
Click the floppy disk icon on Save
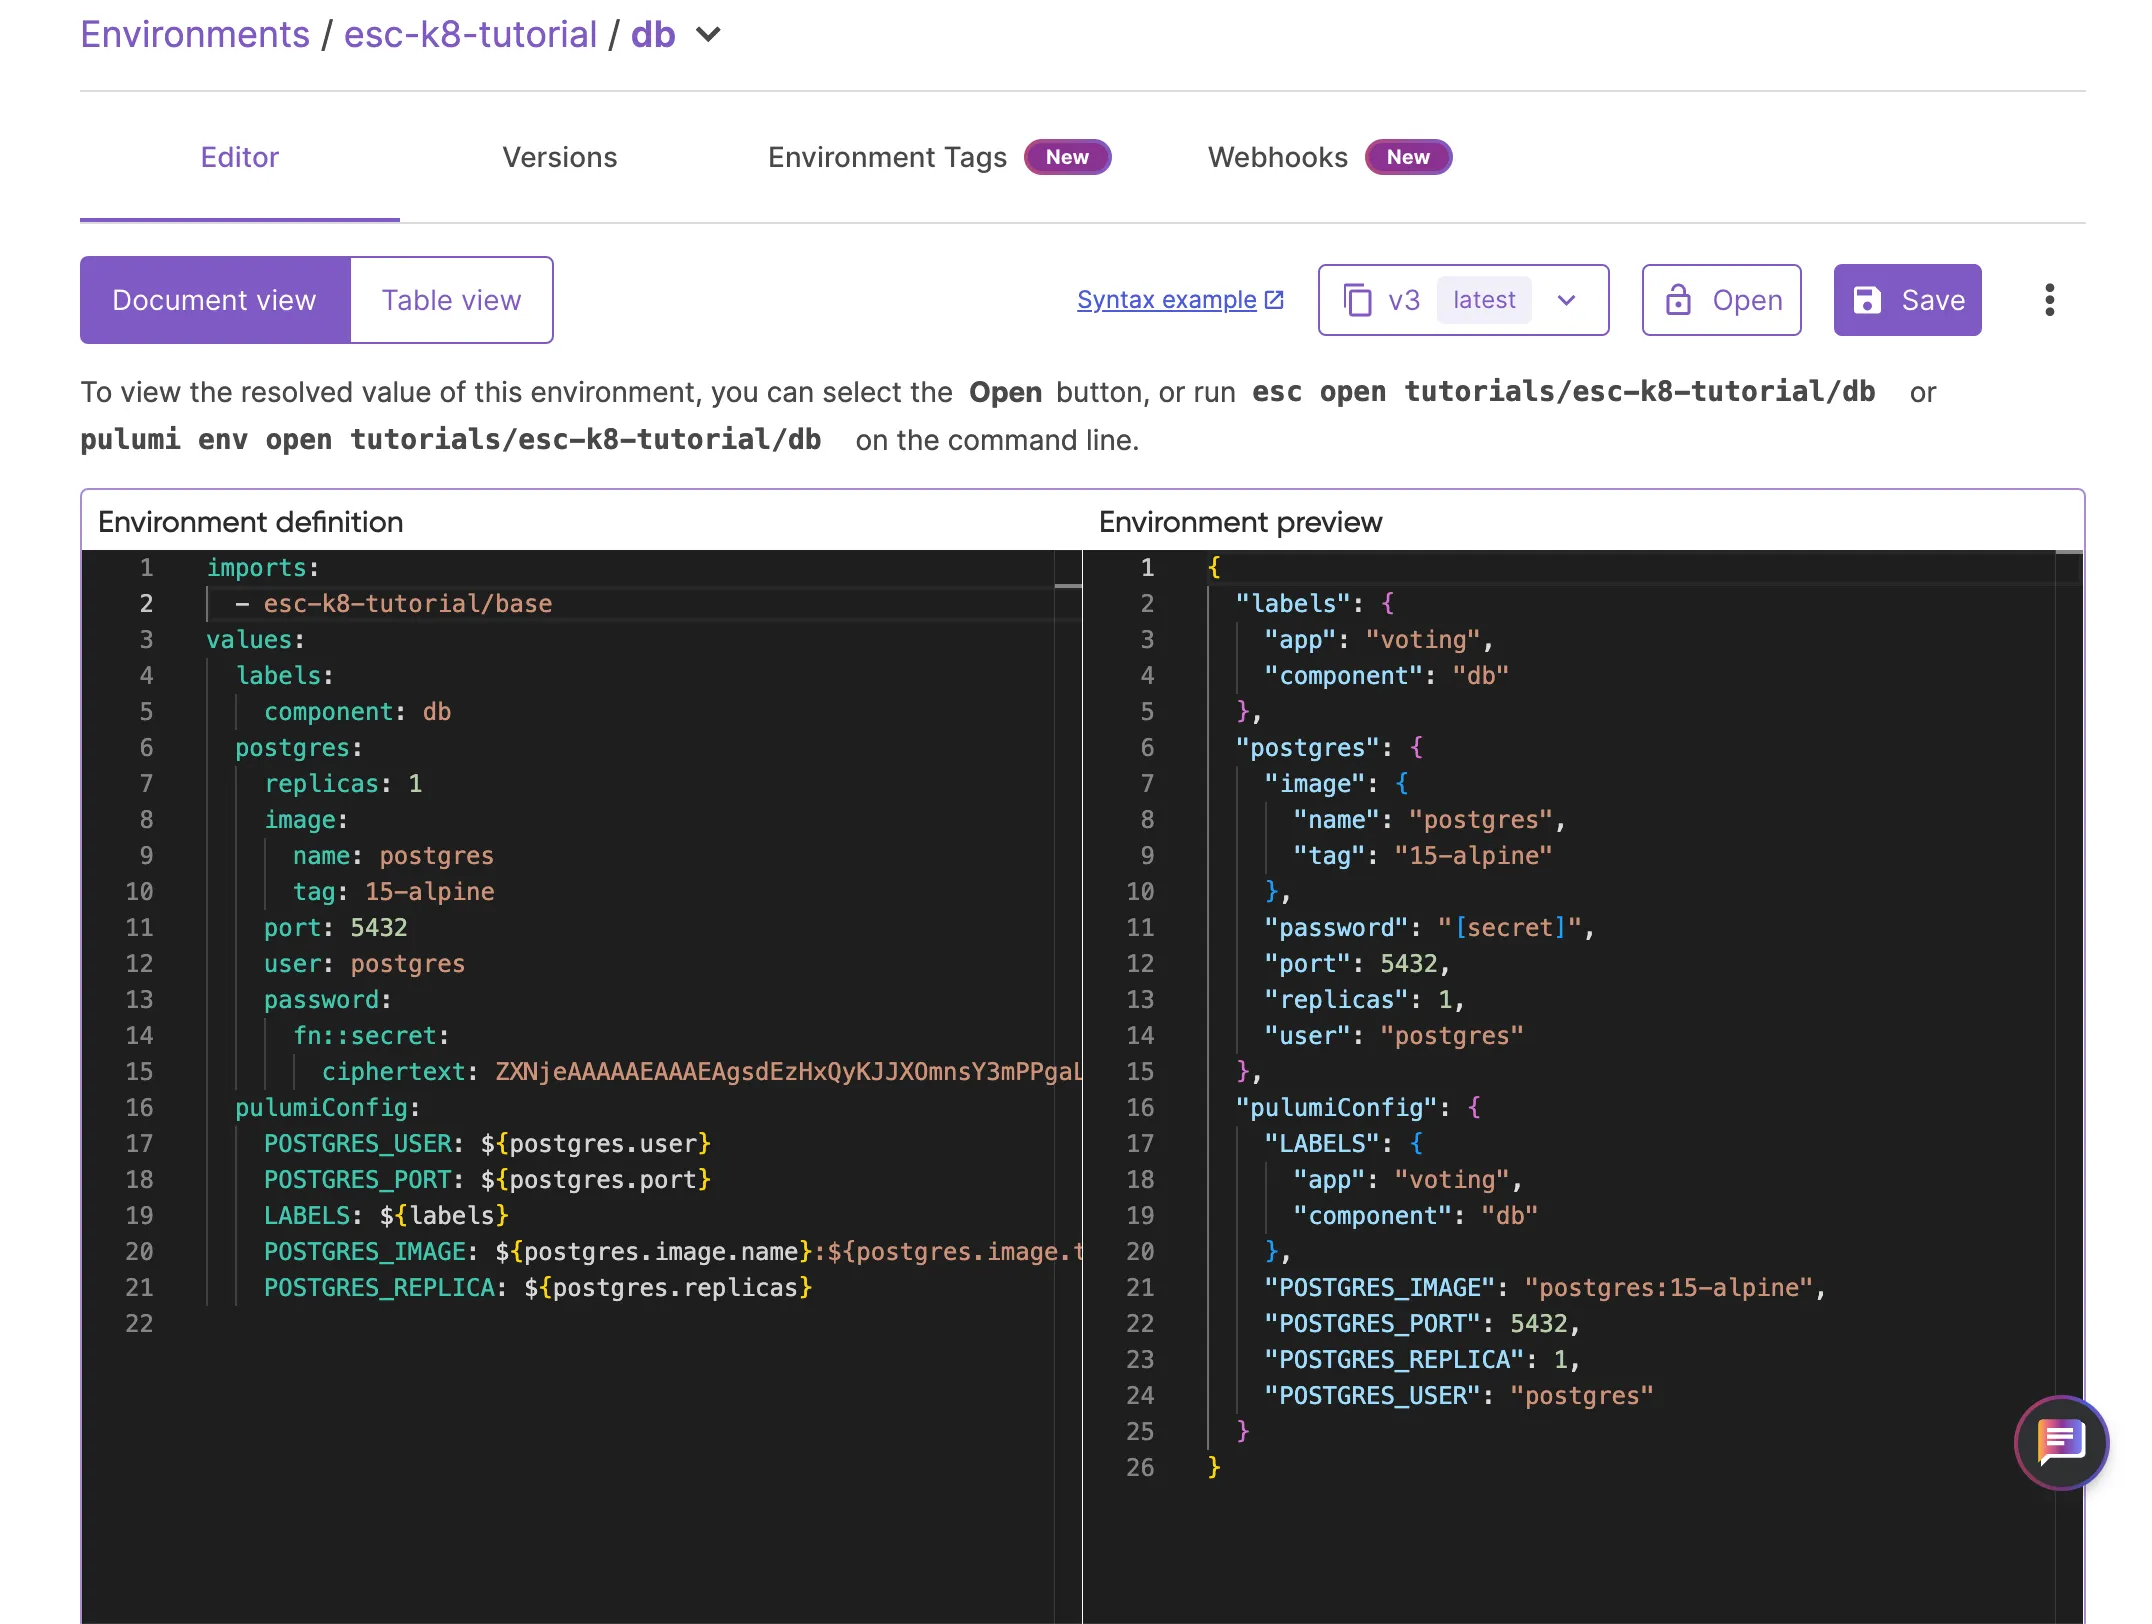click(1866, 300)
